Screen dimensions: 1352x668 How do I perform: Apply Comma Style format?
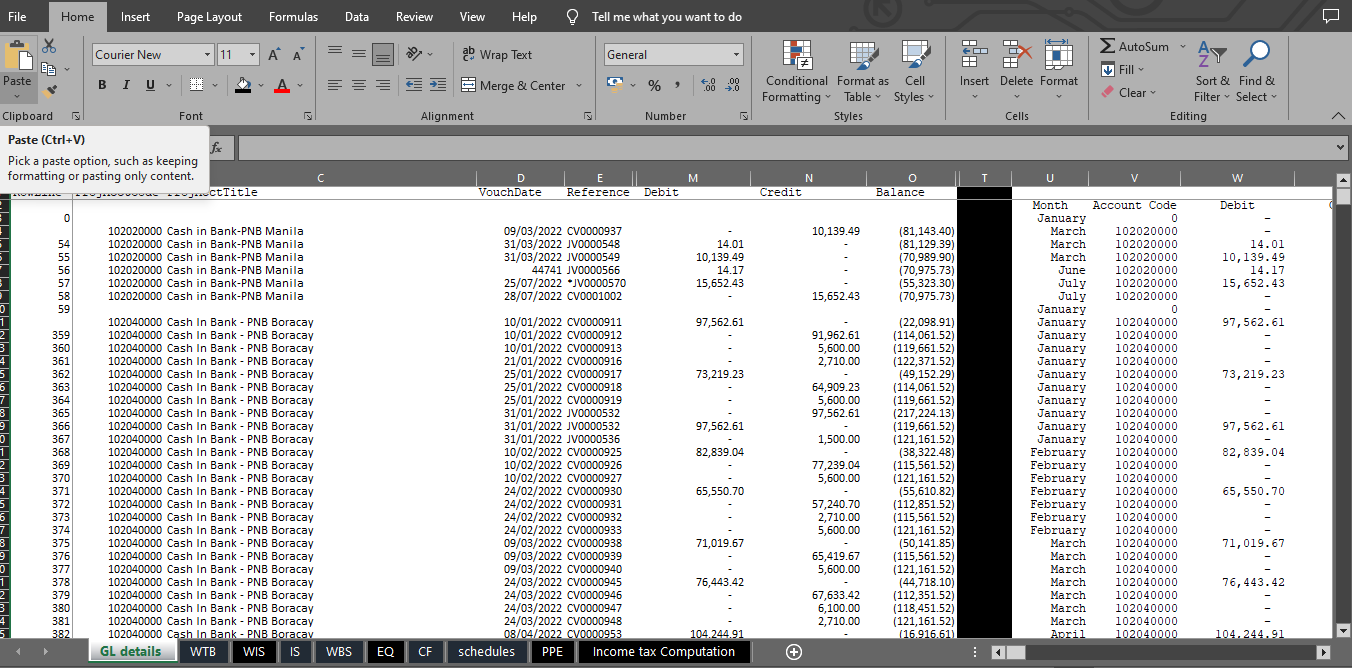677,86
